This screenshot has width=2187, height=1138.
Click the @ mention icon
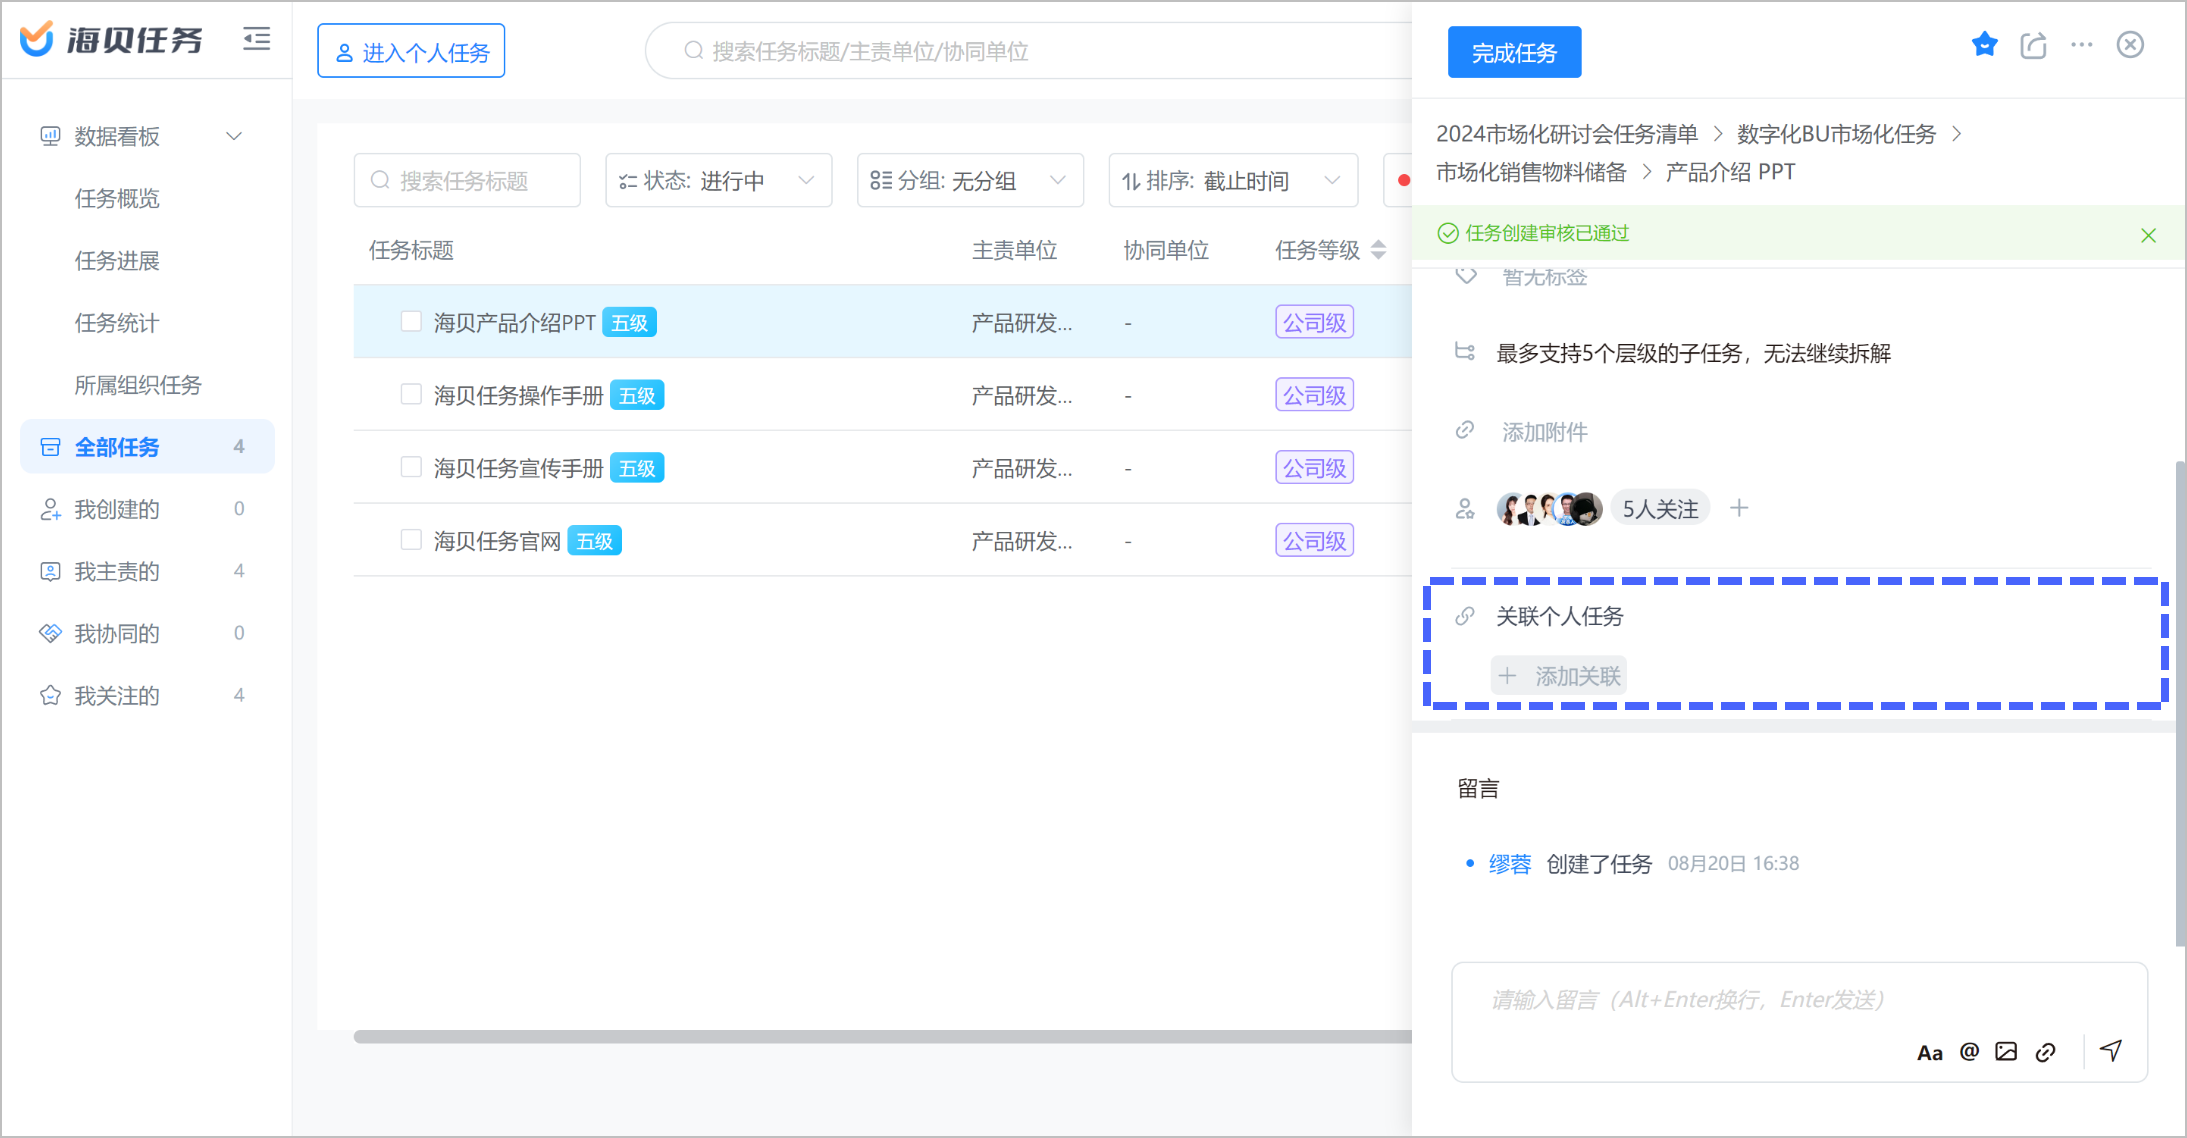point(1969,1051)
